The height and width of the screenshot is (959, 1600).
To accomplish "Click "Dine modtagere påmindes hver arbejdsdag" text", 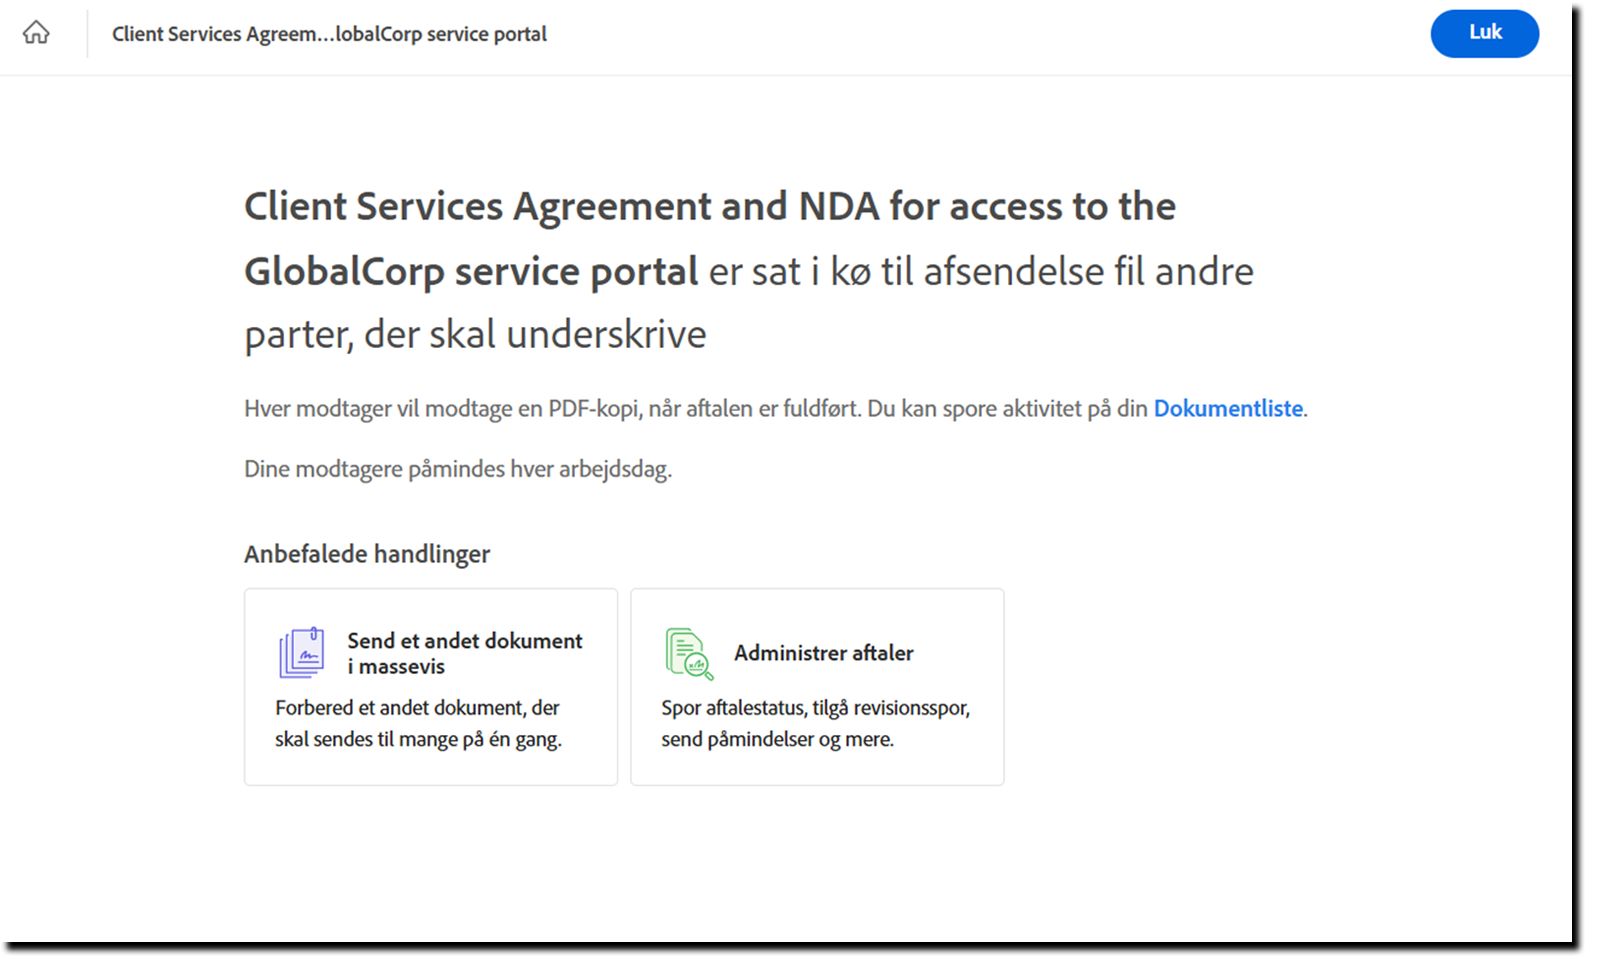I will pyautogui.click(x=458, y=469).
